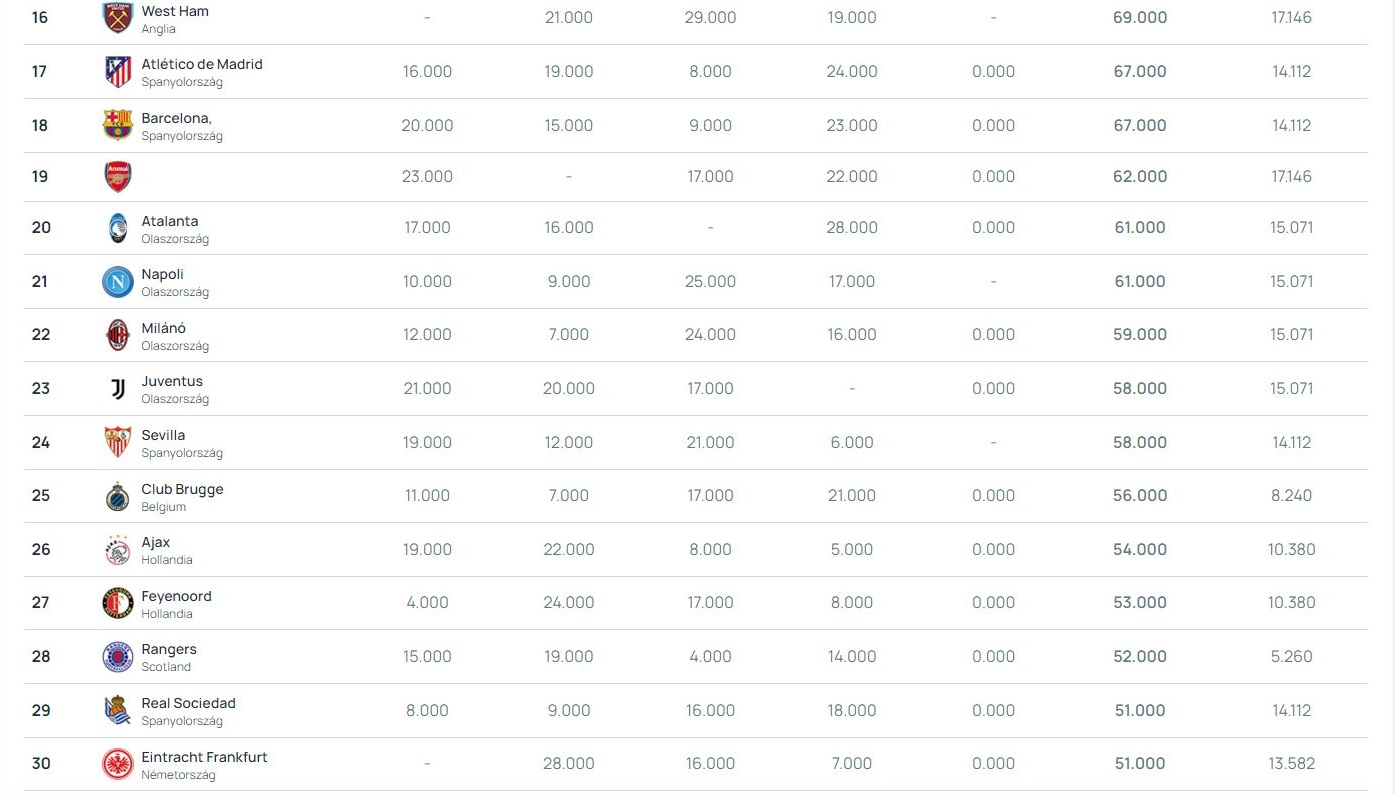Open the Real Sociedad team link
1395x794 pixels.
[x=188, y=703]
